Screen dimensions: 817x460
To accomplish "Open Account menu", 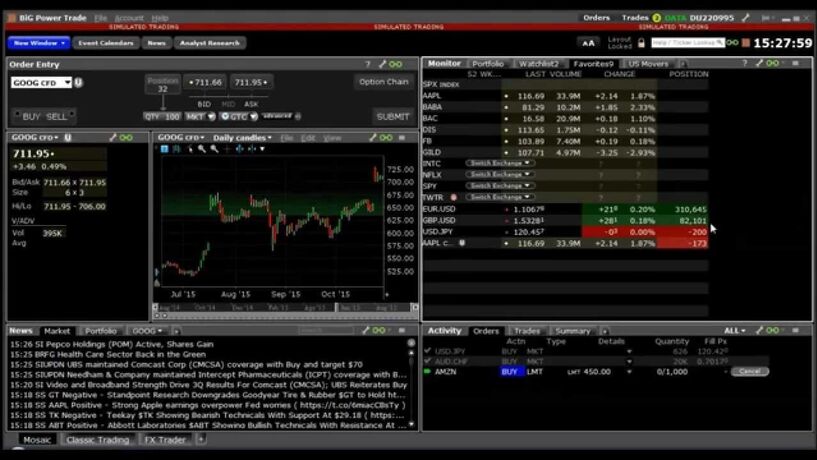I will (x=129, y=18).
